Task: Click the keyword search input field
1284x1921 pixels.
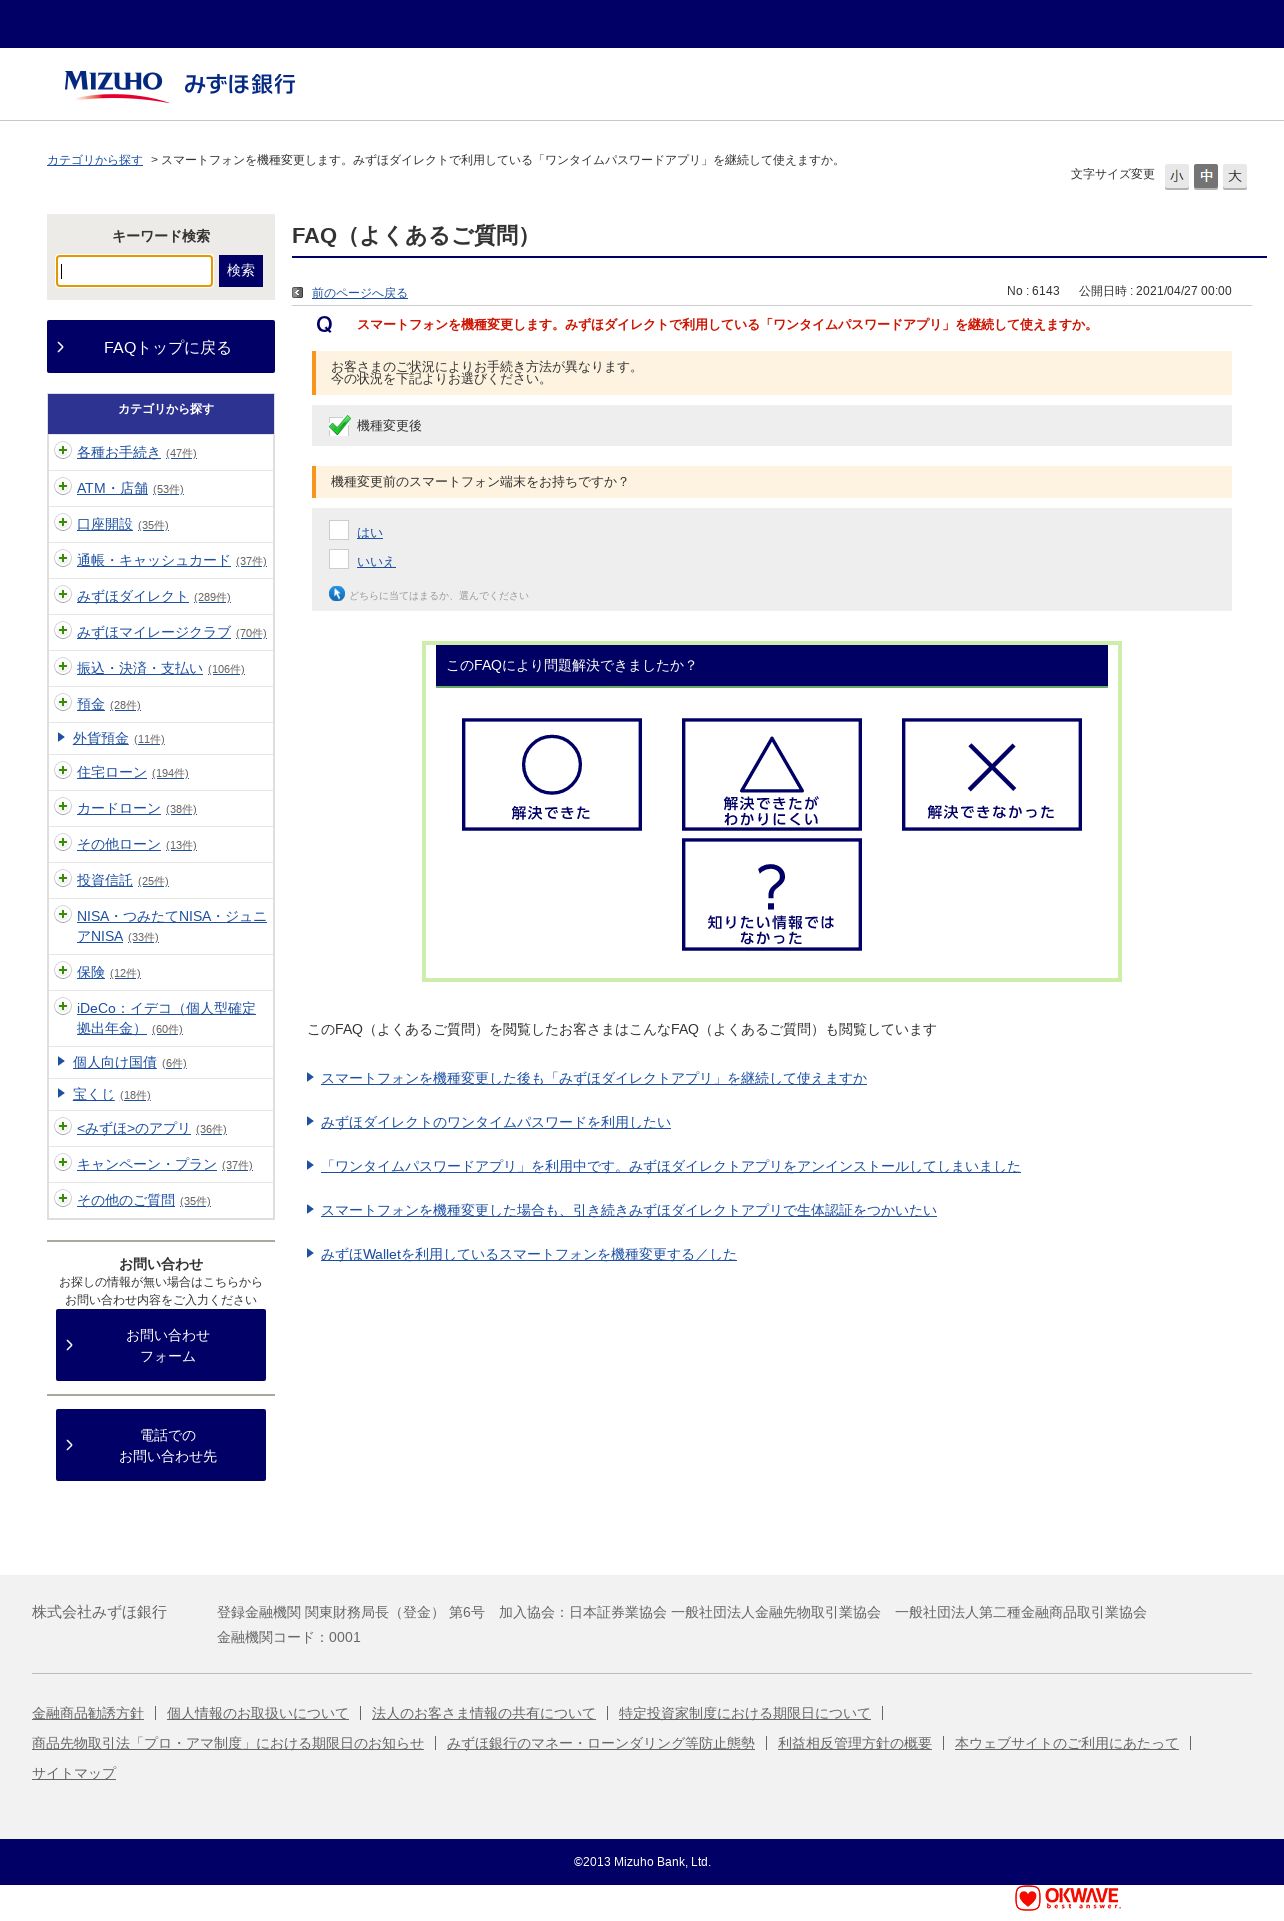Action: (134, 271)
